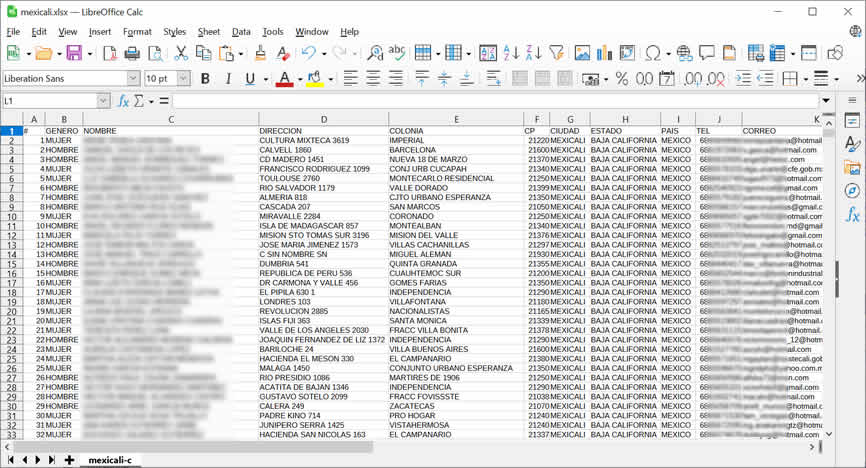Enable AutoFilter funnel icon
866x468 pixels.
click(x=557, y=53)
